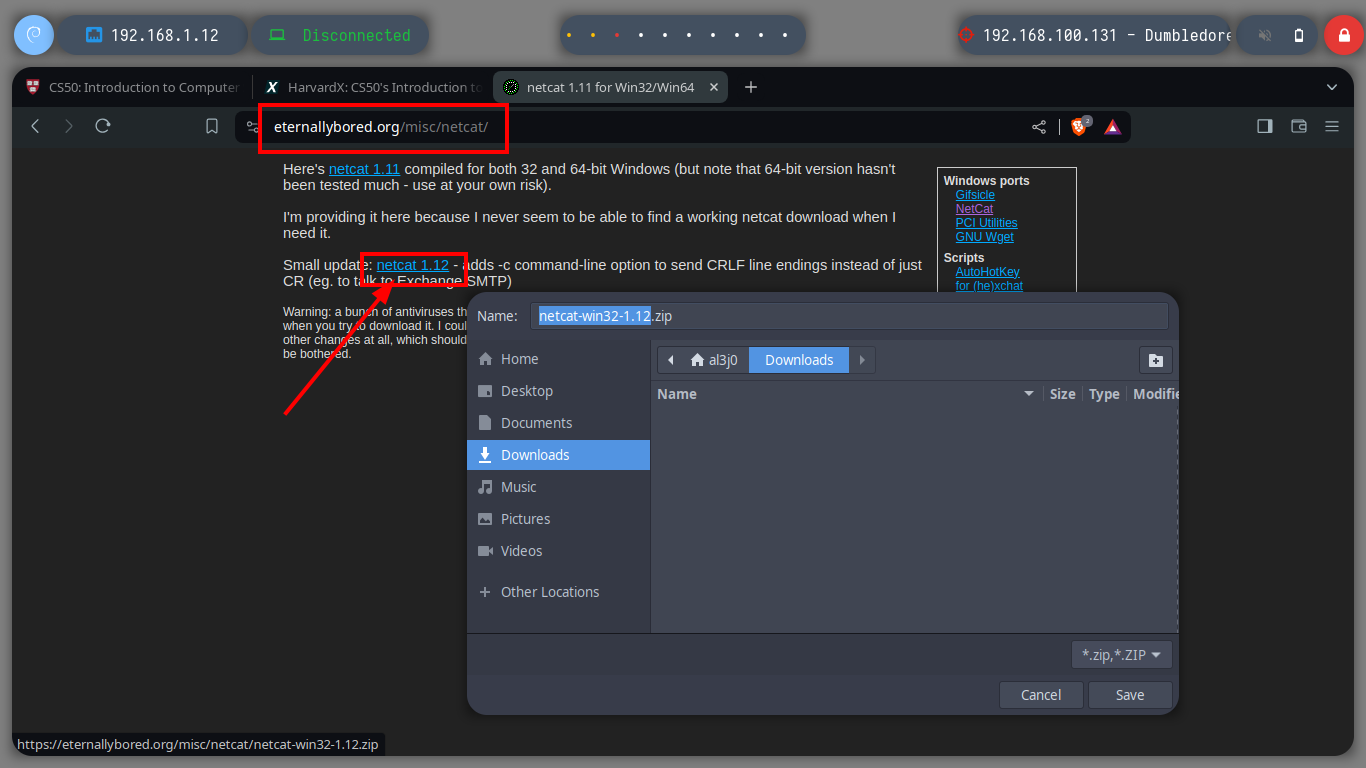Open a new tab with the plus button
This screenshot has height=768, width=1366.
[751, 87]
